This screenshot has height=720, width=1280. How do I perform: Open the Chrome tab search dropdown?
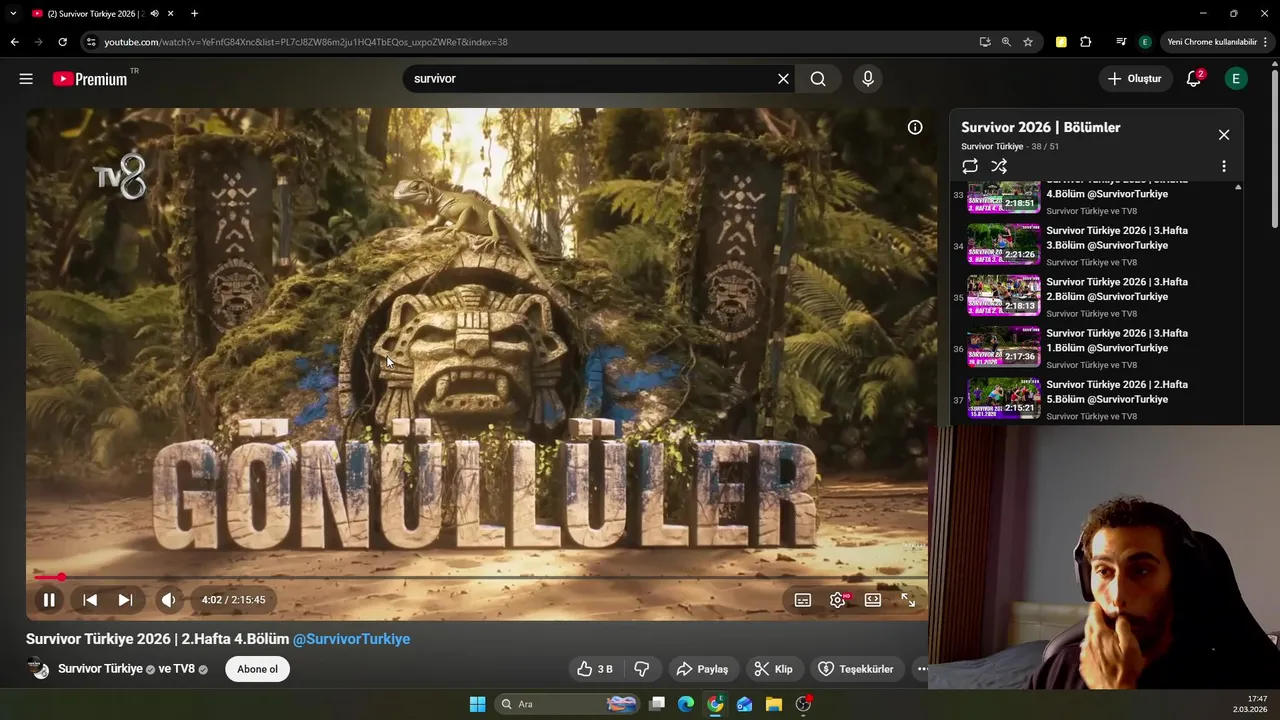click(13, 13)
